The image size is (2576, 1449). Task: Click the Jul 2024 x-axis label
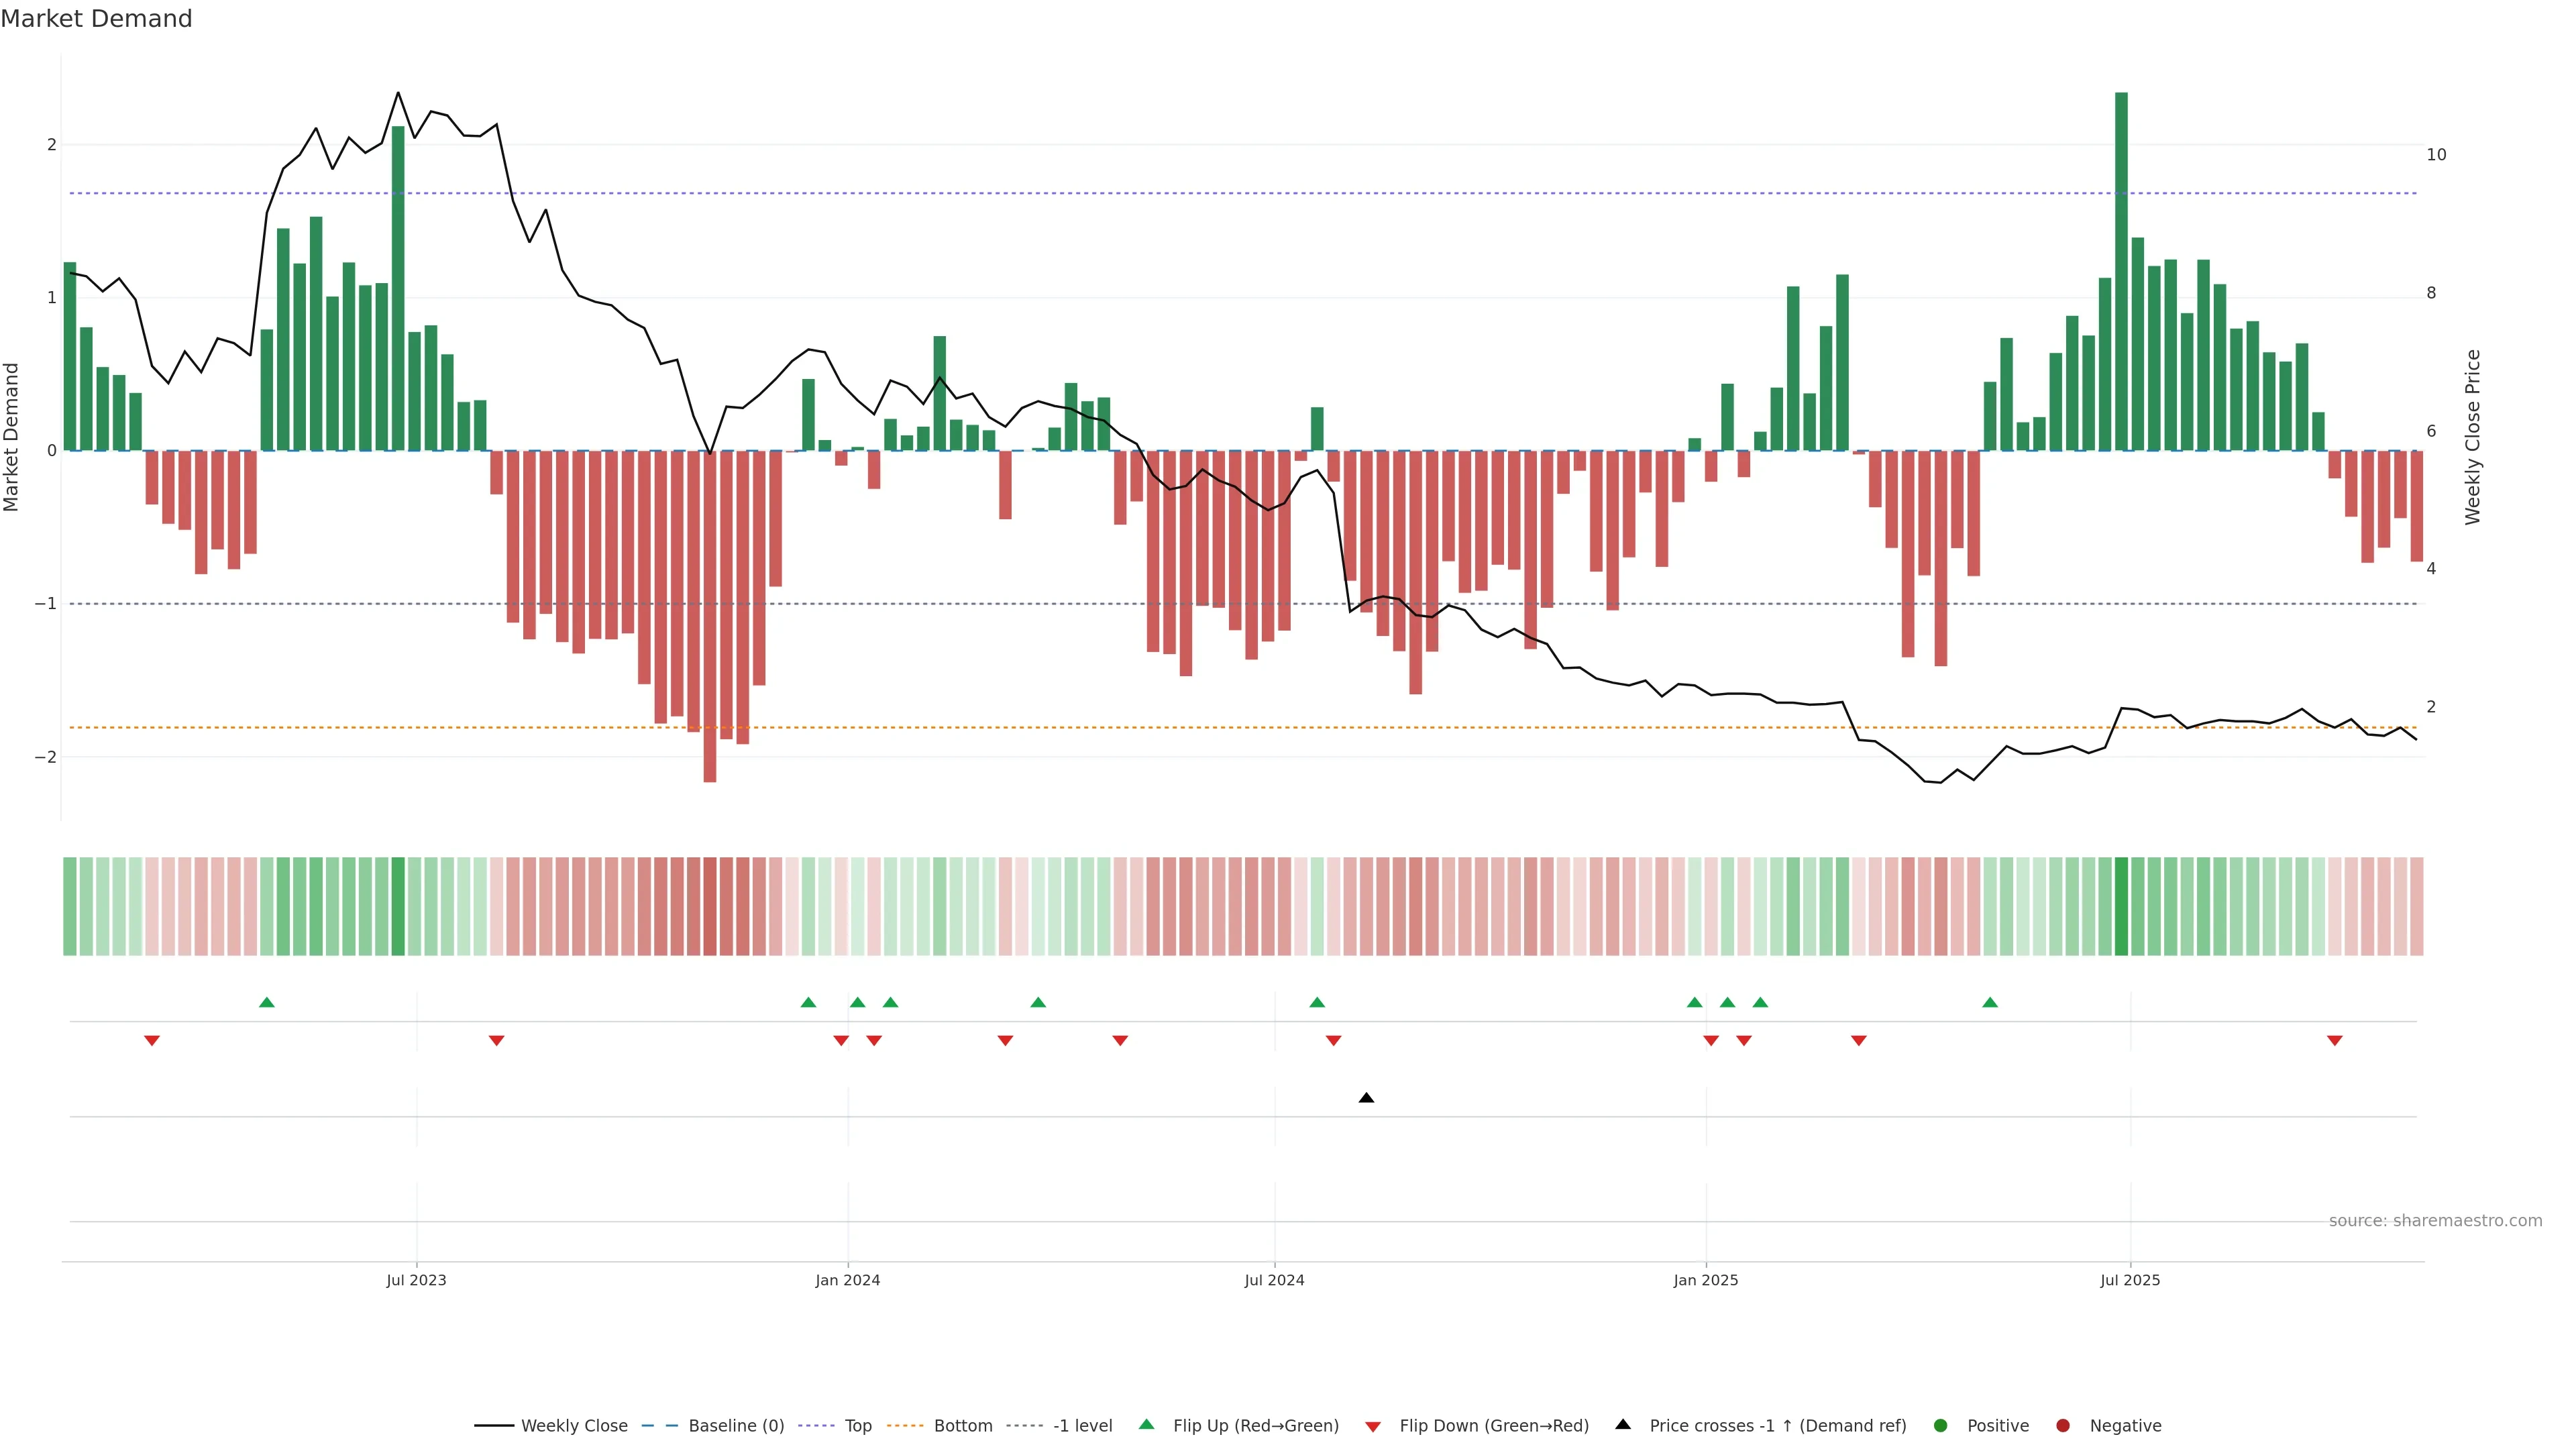1274,1280
